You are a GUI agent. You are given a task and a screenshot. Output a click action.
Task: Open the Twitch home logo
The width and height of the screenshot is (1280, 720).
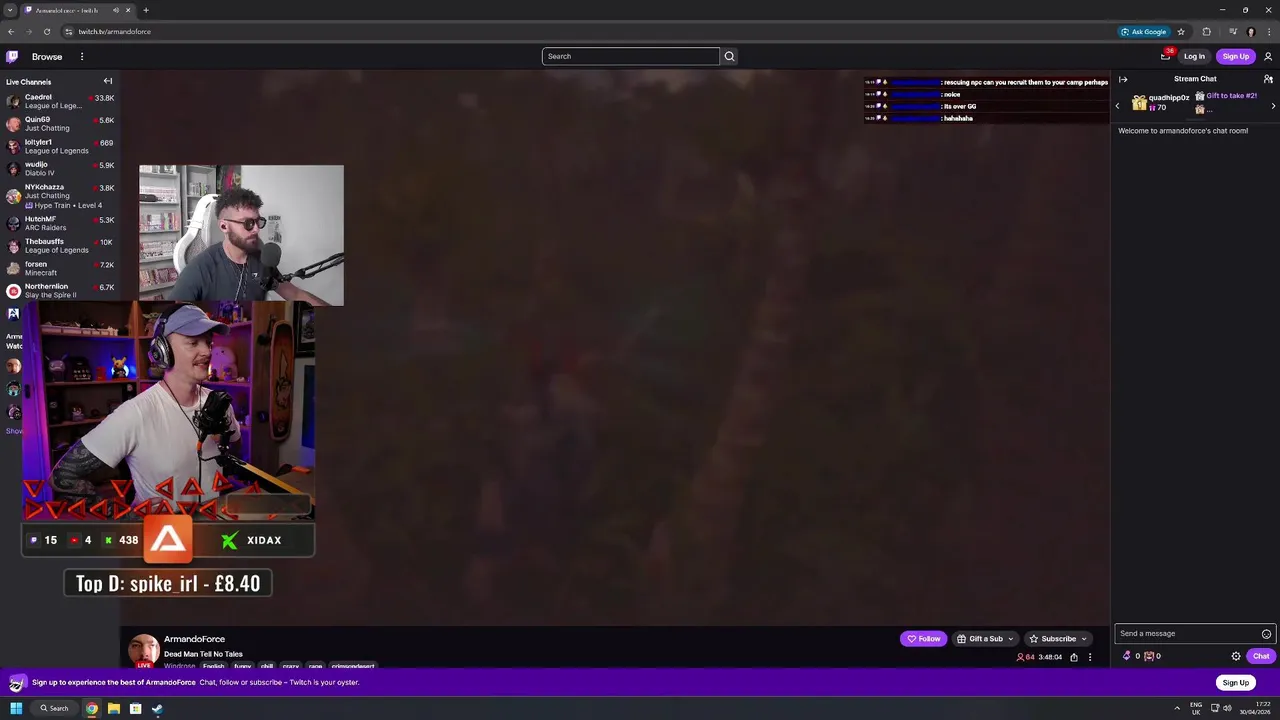point(12,56)
